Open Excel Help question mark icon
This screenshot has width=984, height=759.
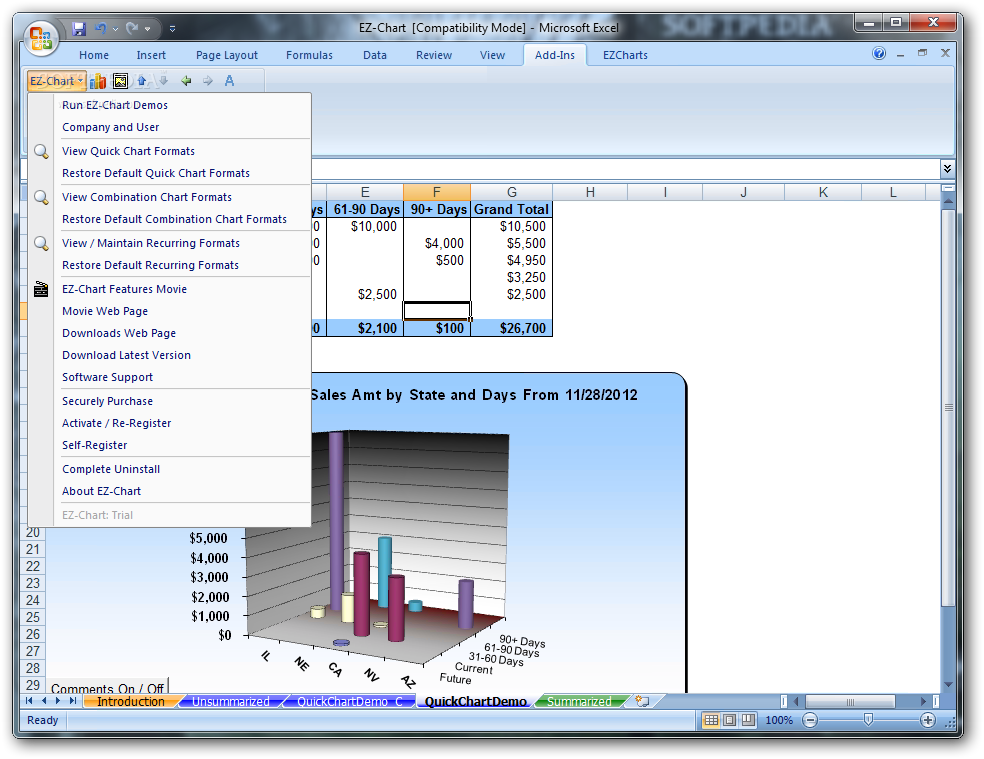(x=879, y=53)
